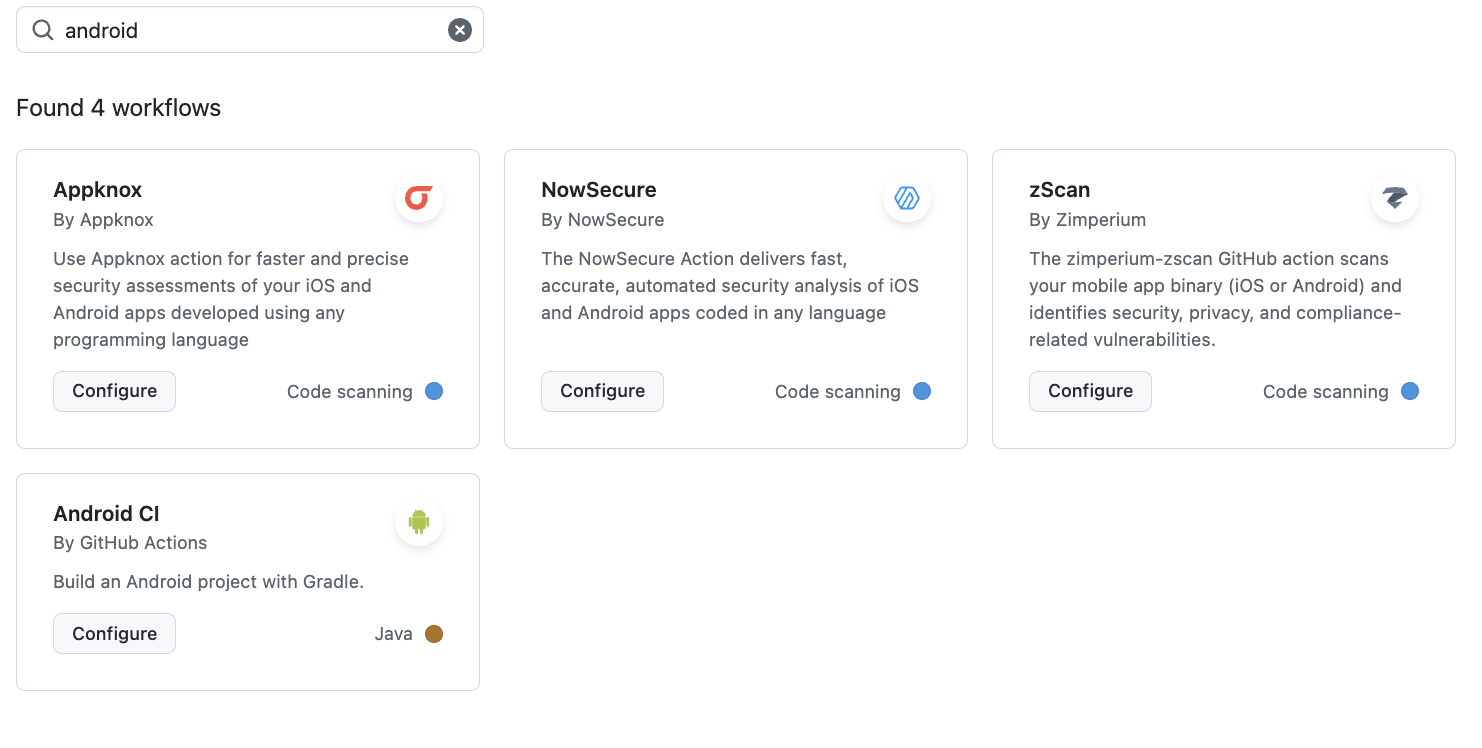Click the search magnifier icon
1482x748 pixels.
(x=42, y=30)
